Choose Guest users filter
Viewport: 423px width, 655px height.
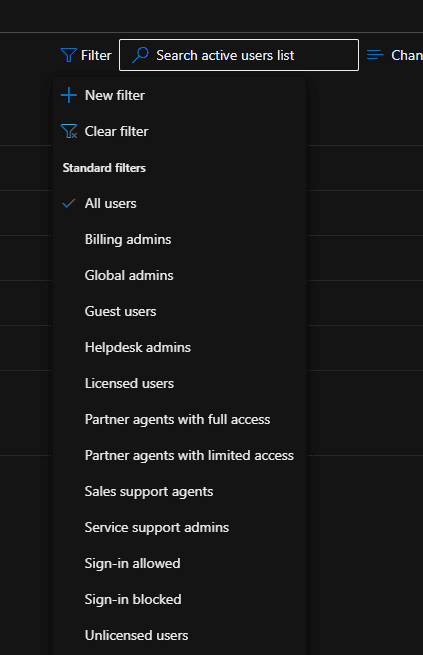[120, 311]
